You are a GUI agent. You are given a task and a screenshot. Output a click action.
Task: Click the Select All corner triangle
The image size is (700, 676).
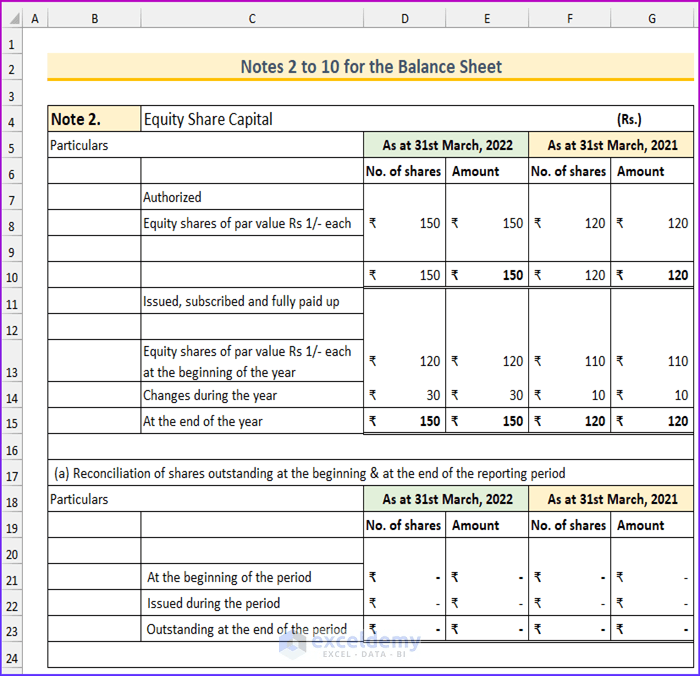click(x=14, y=19)
